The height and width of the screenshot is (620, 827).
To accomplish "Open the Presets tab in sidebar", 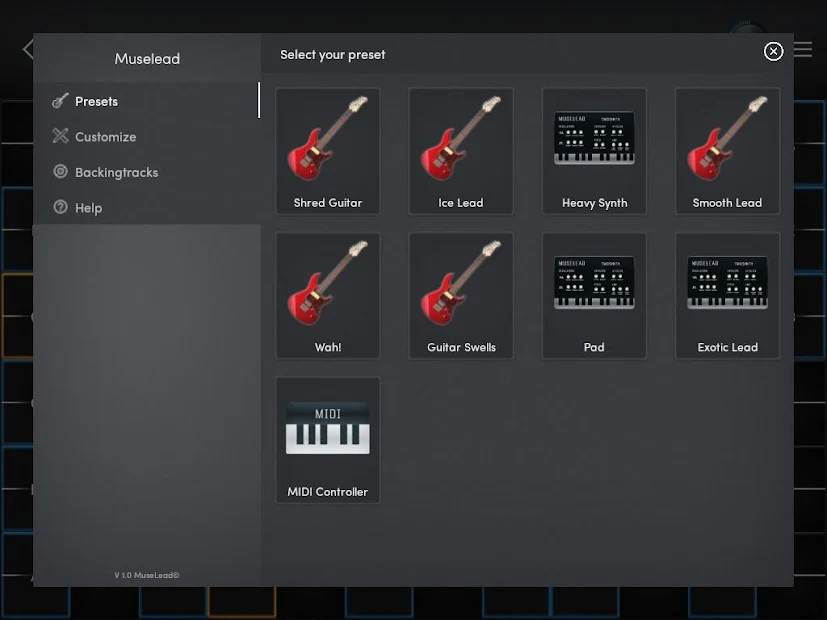I will coord(96,101).
